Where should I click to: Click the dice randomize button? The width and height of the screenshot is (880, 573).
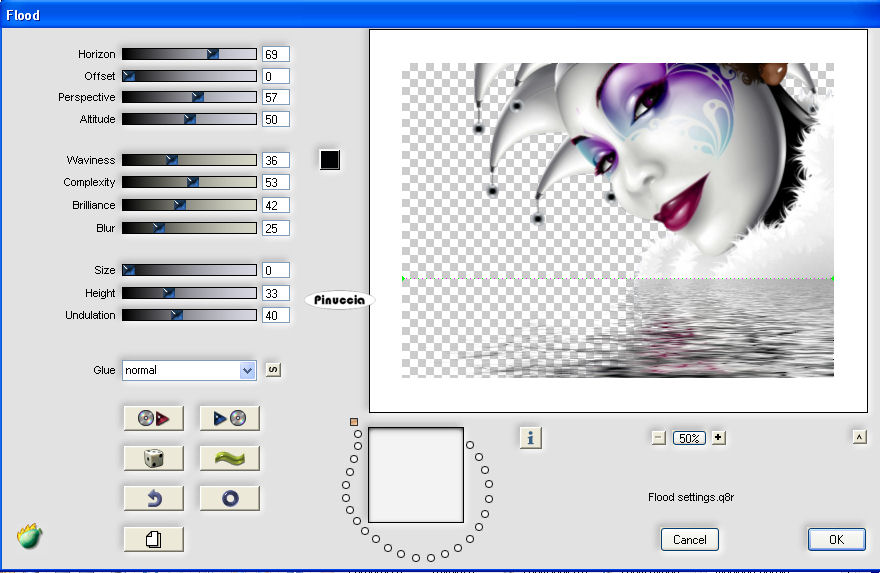click(153, 458)
